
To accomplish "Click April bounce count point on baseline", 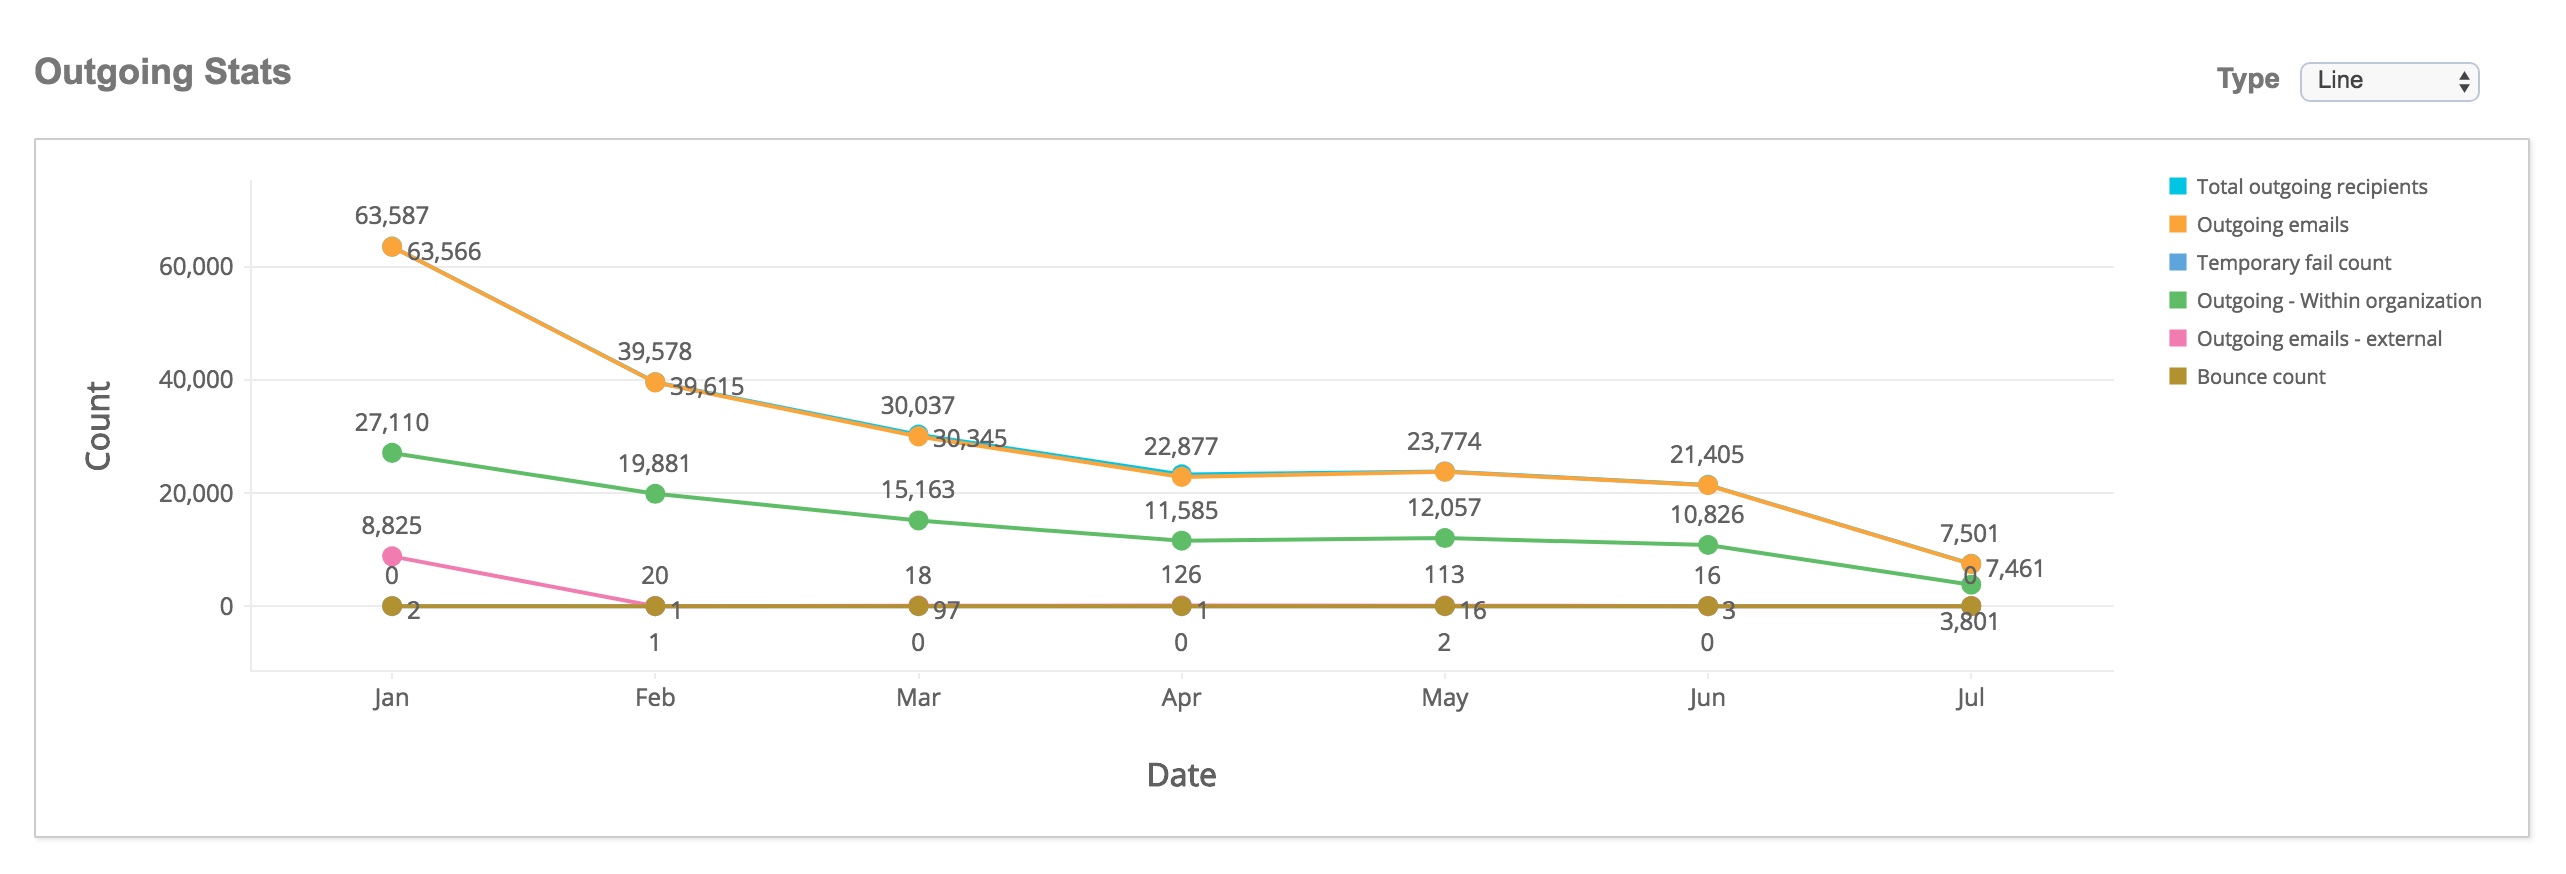I will click(1181, 606).
